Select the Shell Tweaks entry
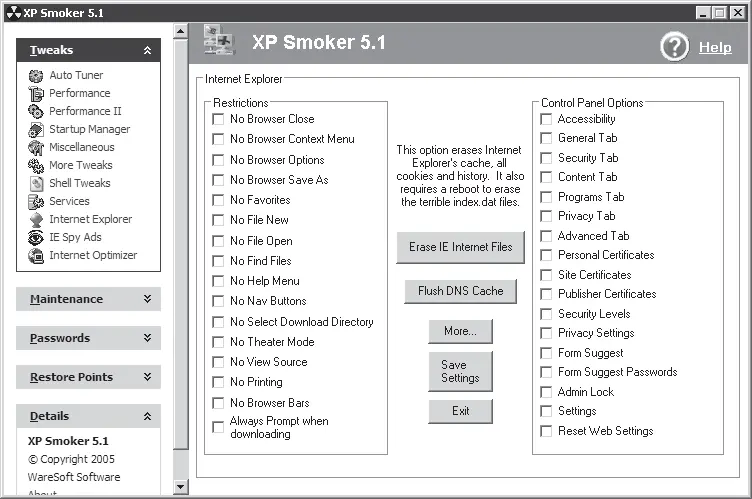Screen dimensions: 752x499 pyautogui.click(x=80, y=183)
